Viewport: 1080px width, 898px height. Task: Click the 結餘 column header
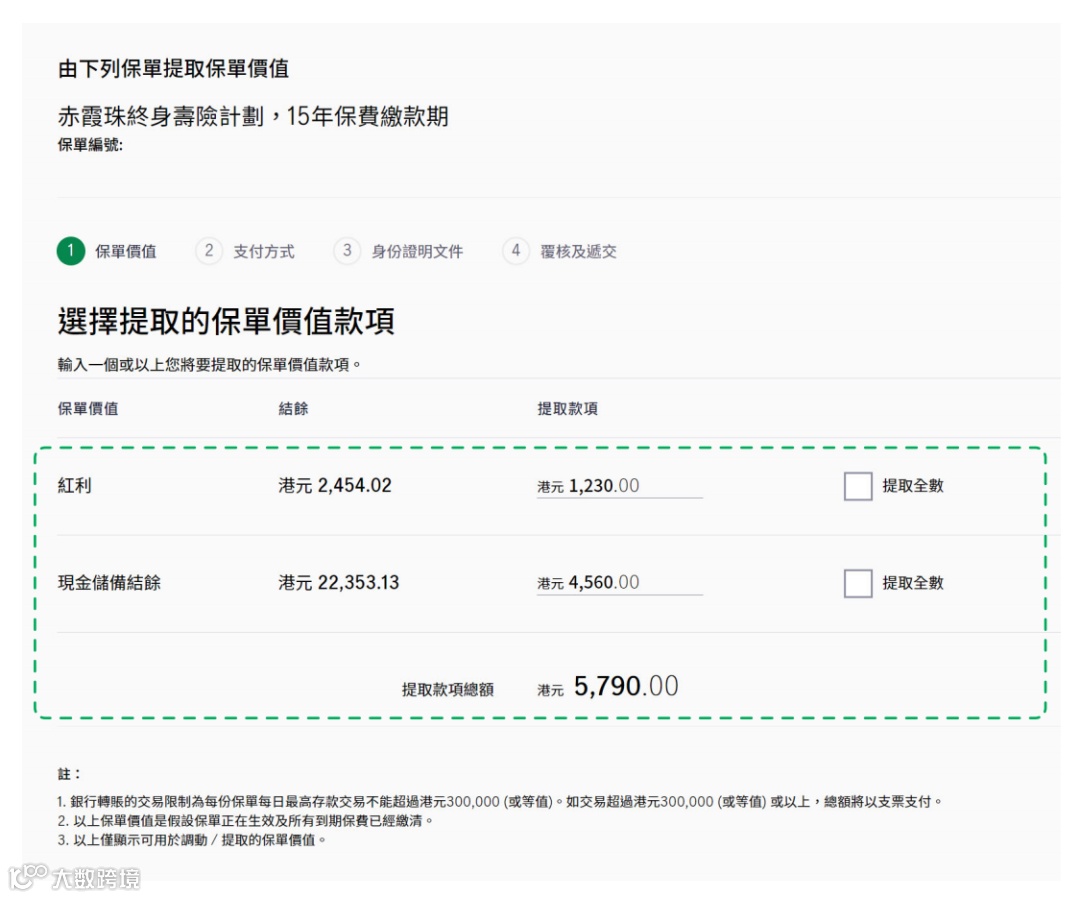290,408
